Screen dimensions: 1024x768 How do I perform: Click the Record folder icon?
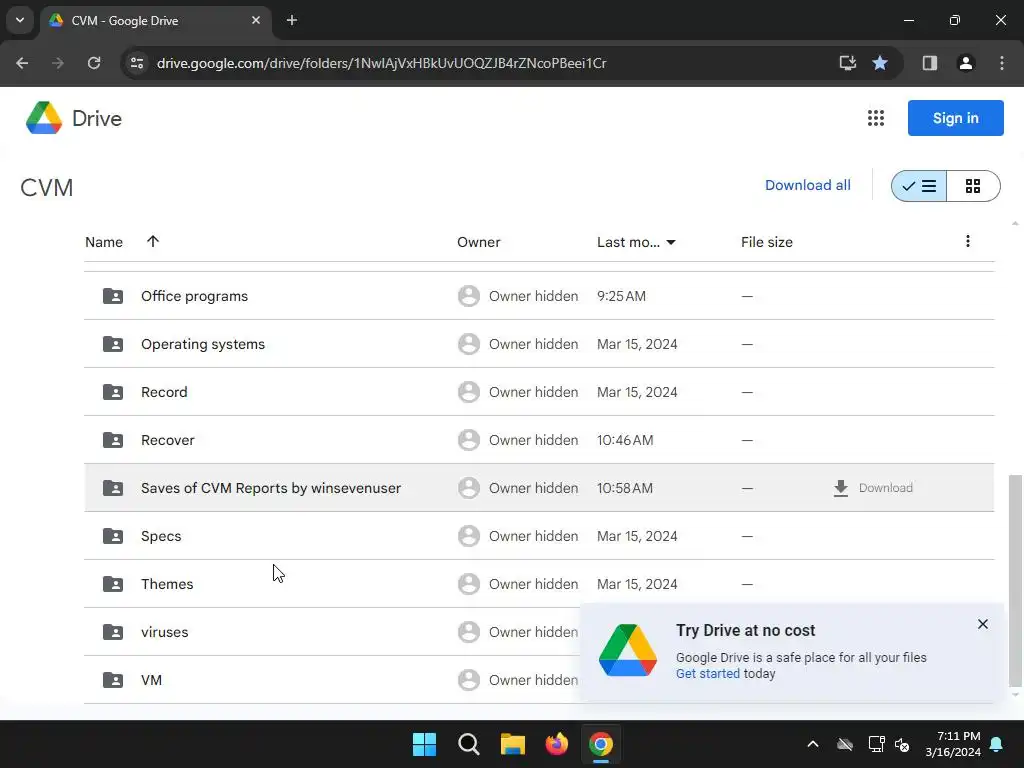click(113, 392)
